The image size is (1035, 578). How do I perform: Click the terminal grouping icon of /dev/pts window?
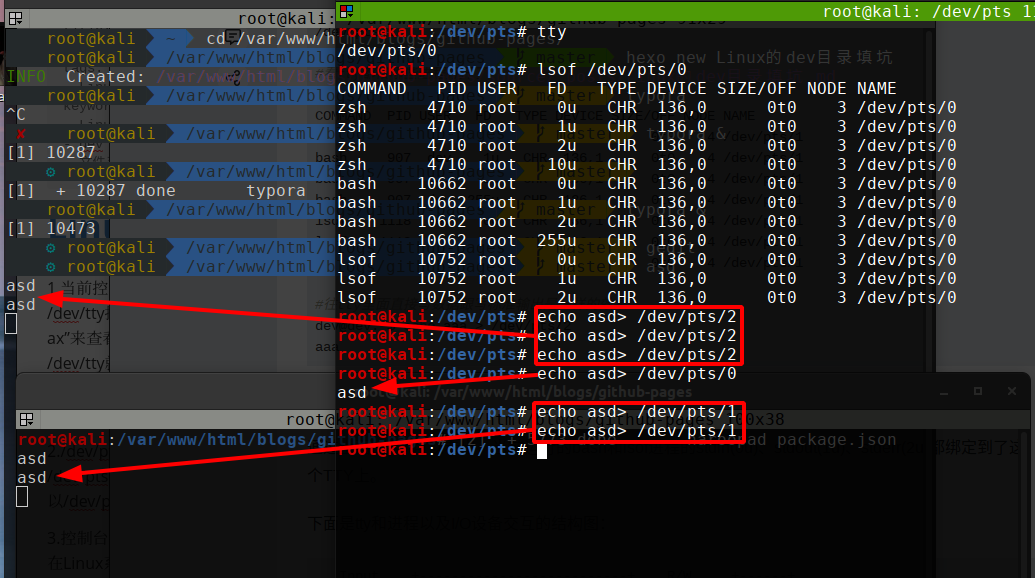[x=346, y=11]
